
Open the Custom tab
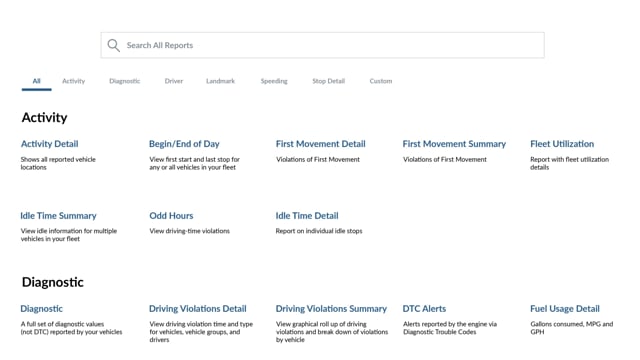[381, 81]
